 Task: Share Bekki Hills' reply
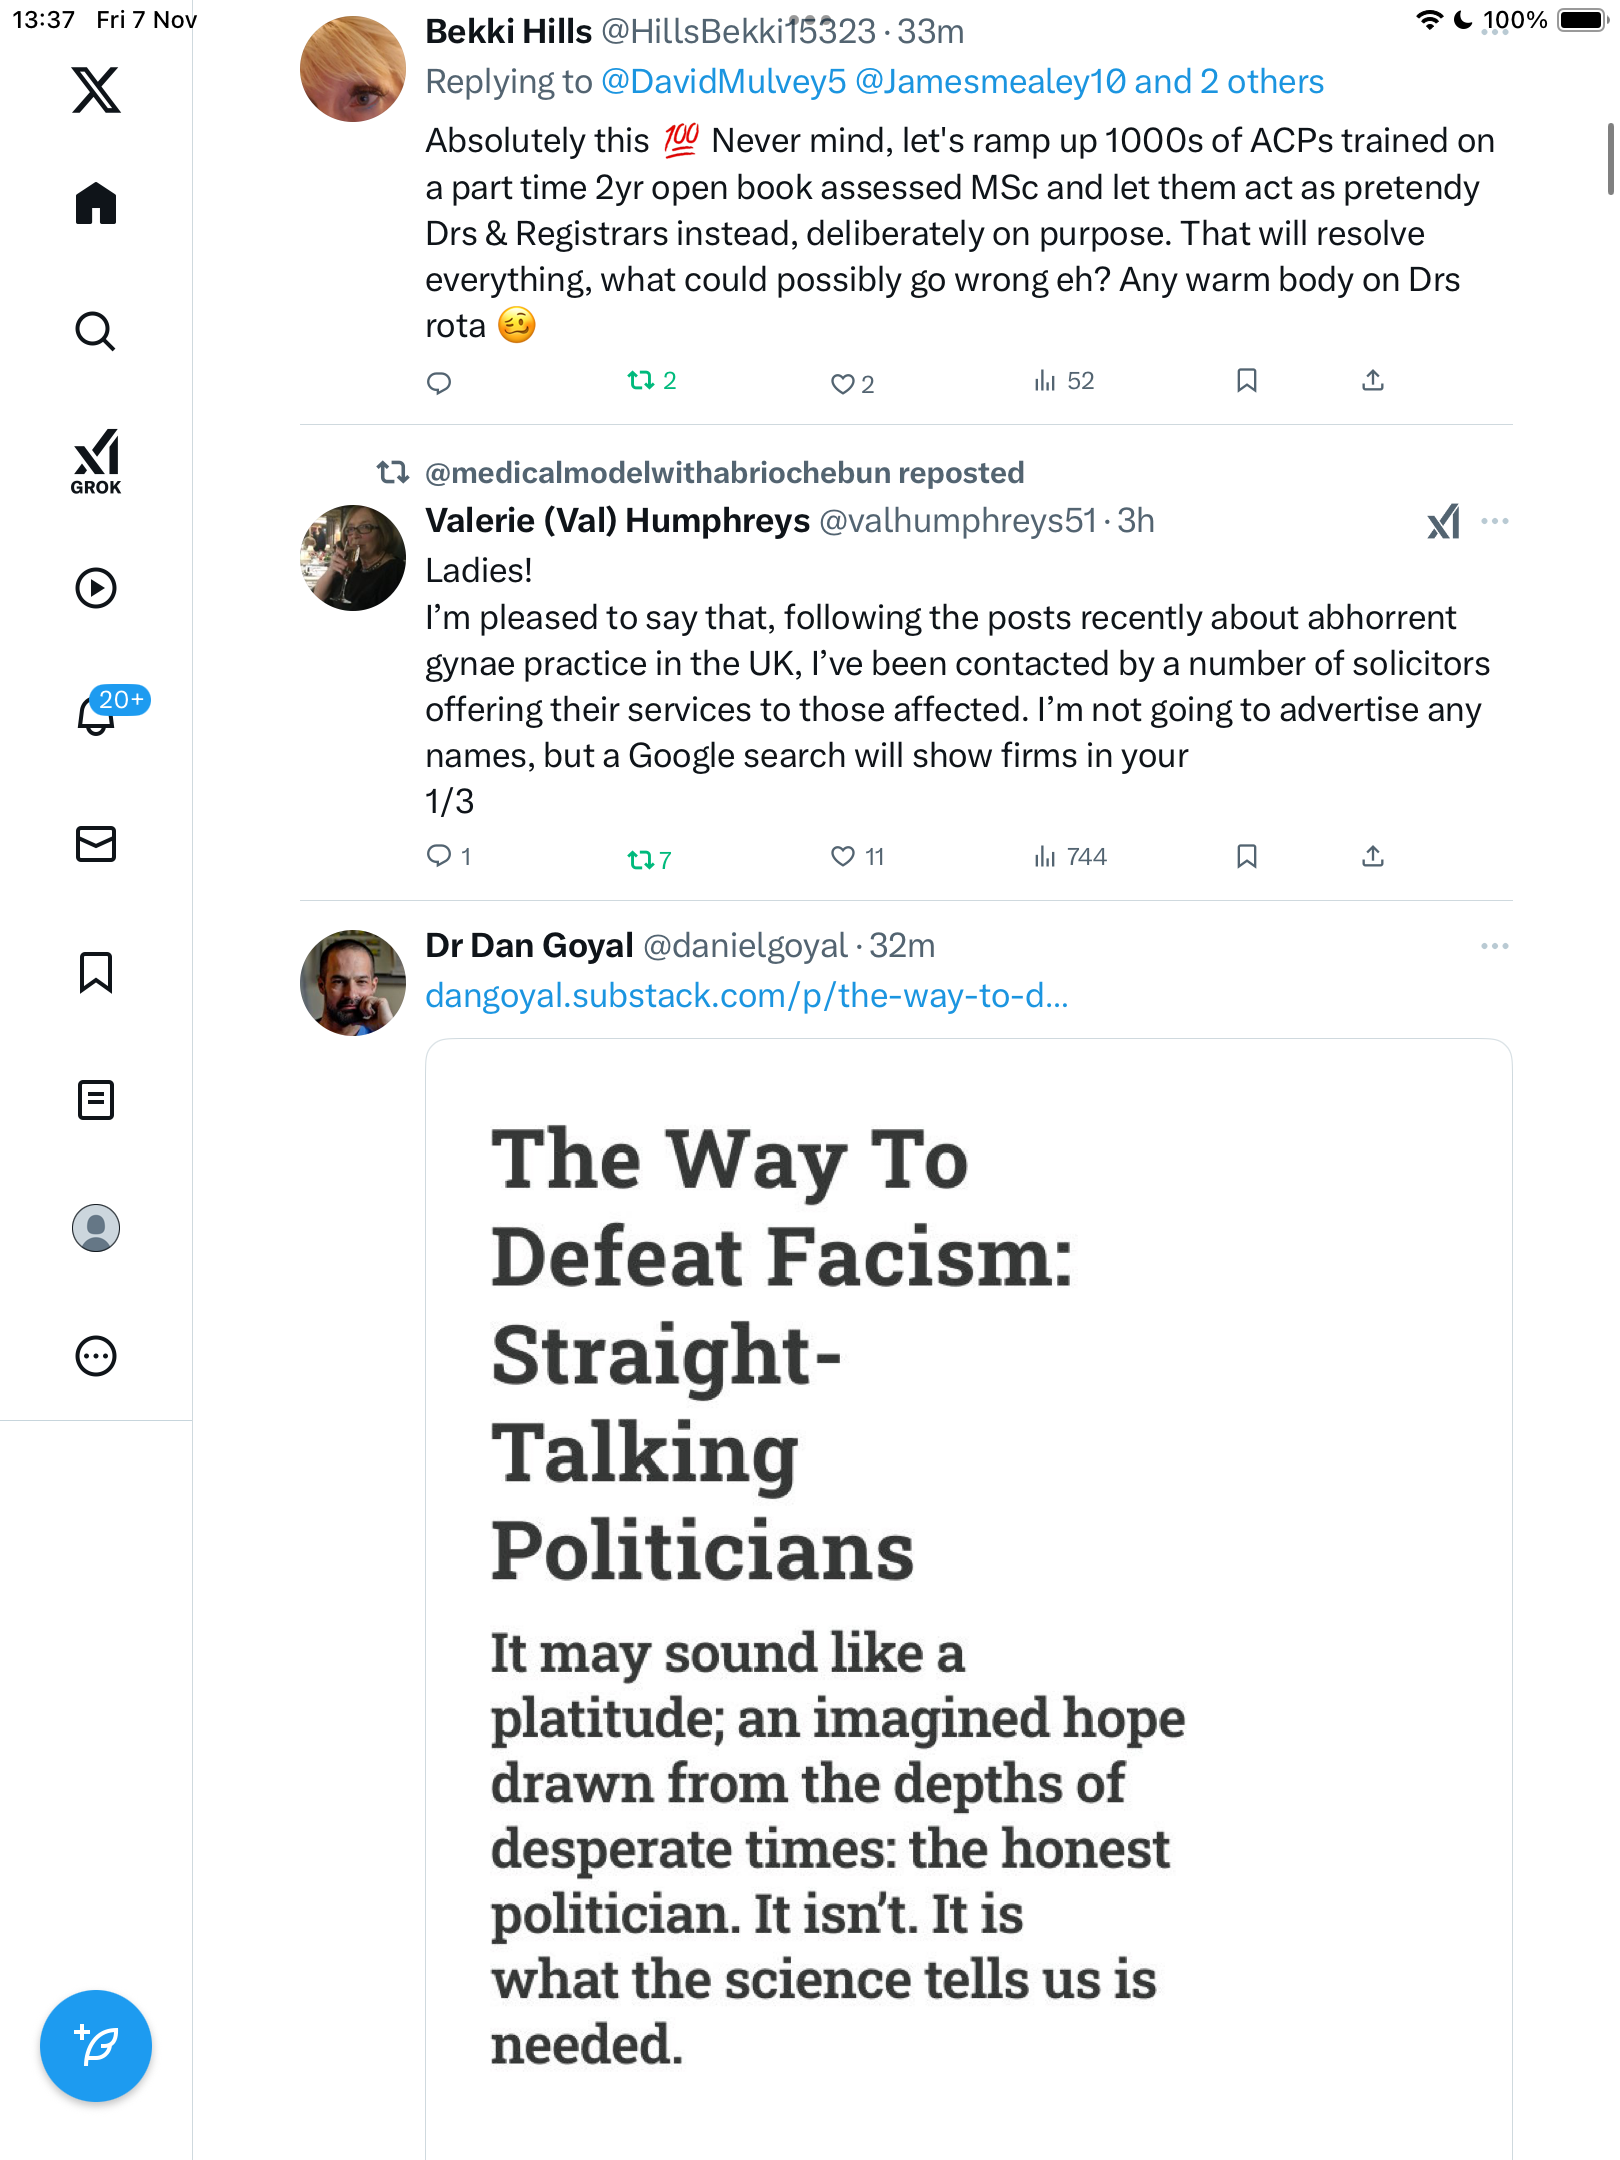1372,381
